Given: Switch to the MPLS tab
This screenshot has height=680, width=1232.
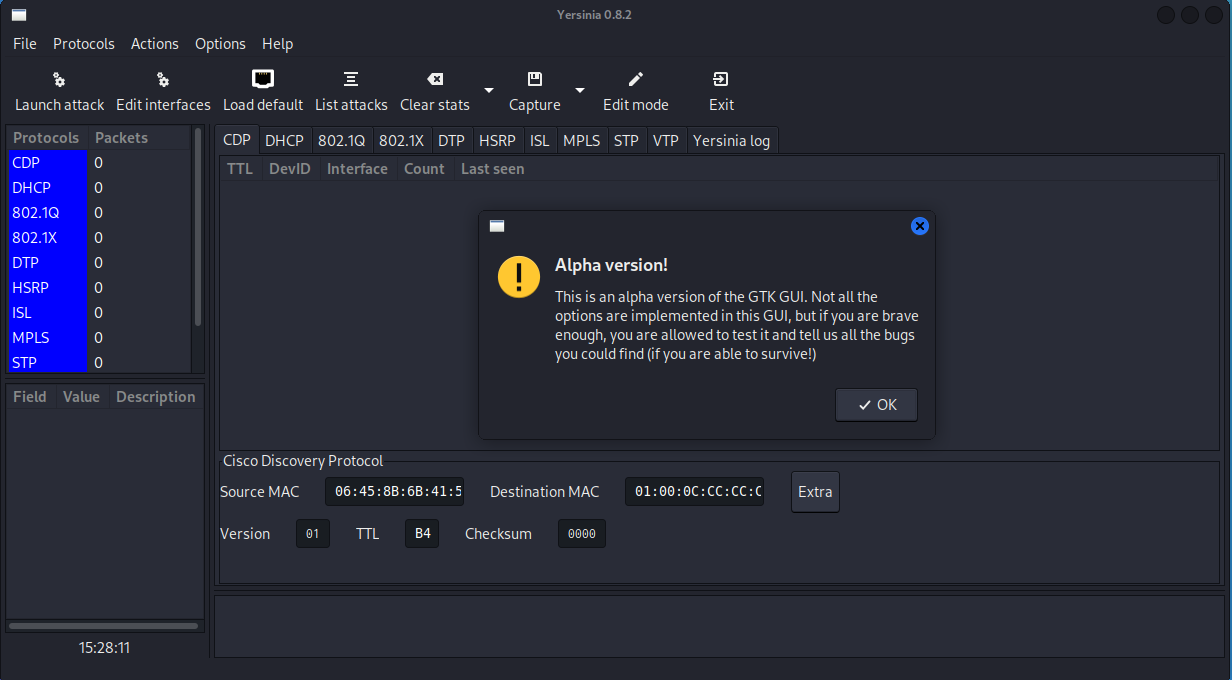Looking at the screenshot, I should [x=581, y=141].
